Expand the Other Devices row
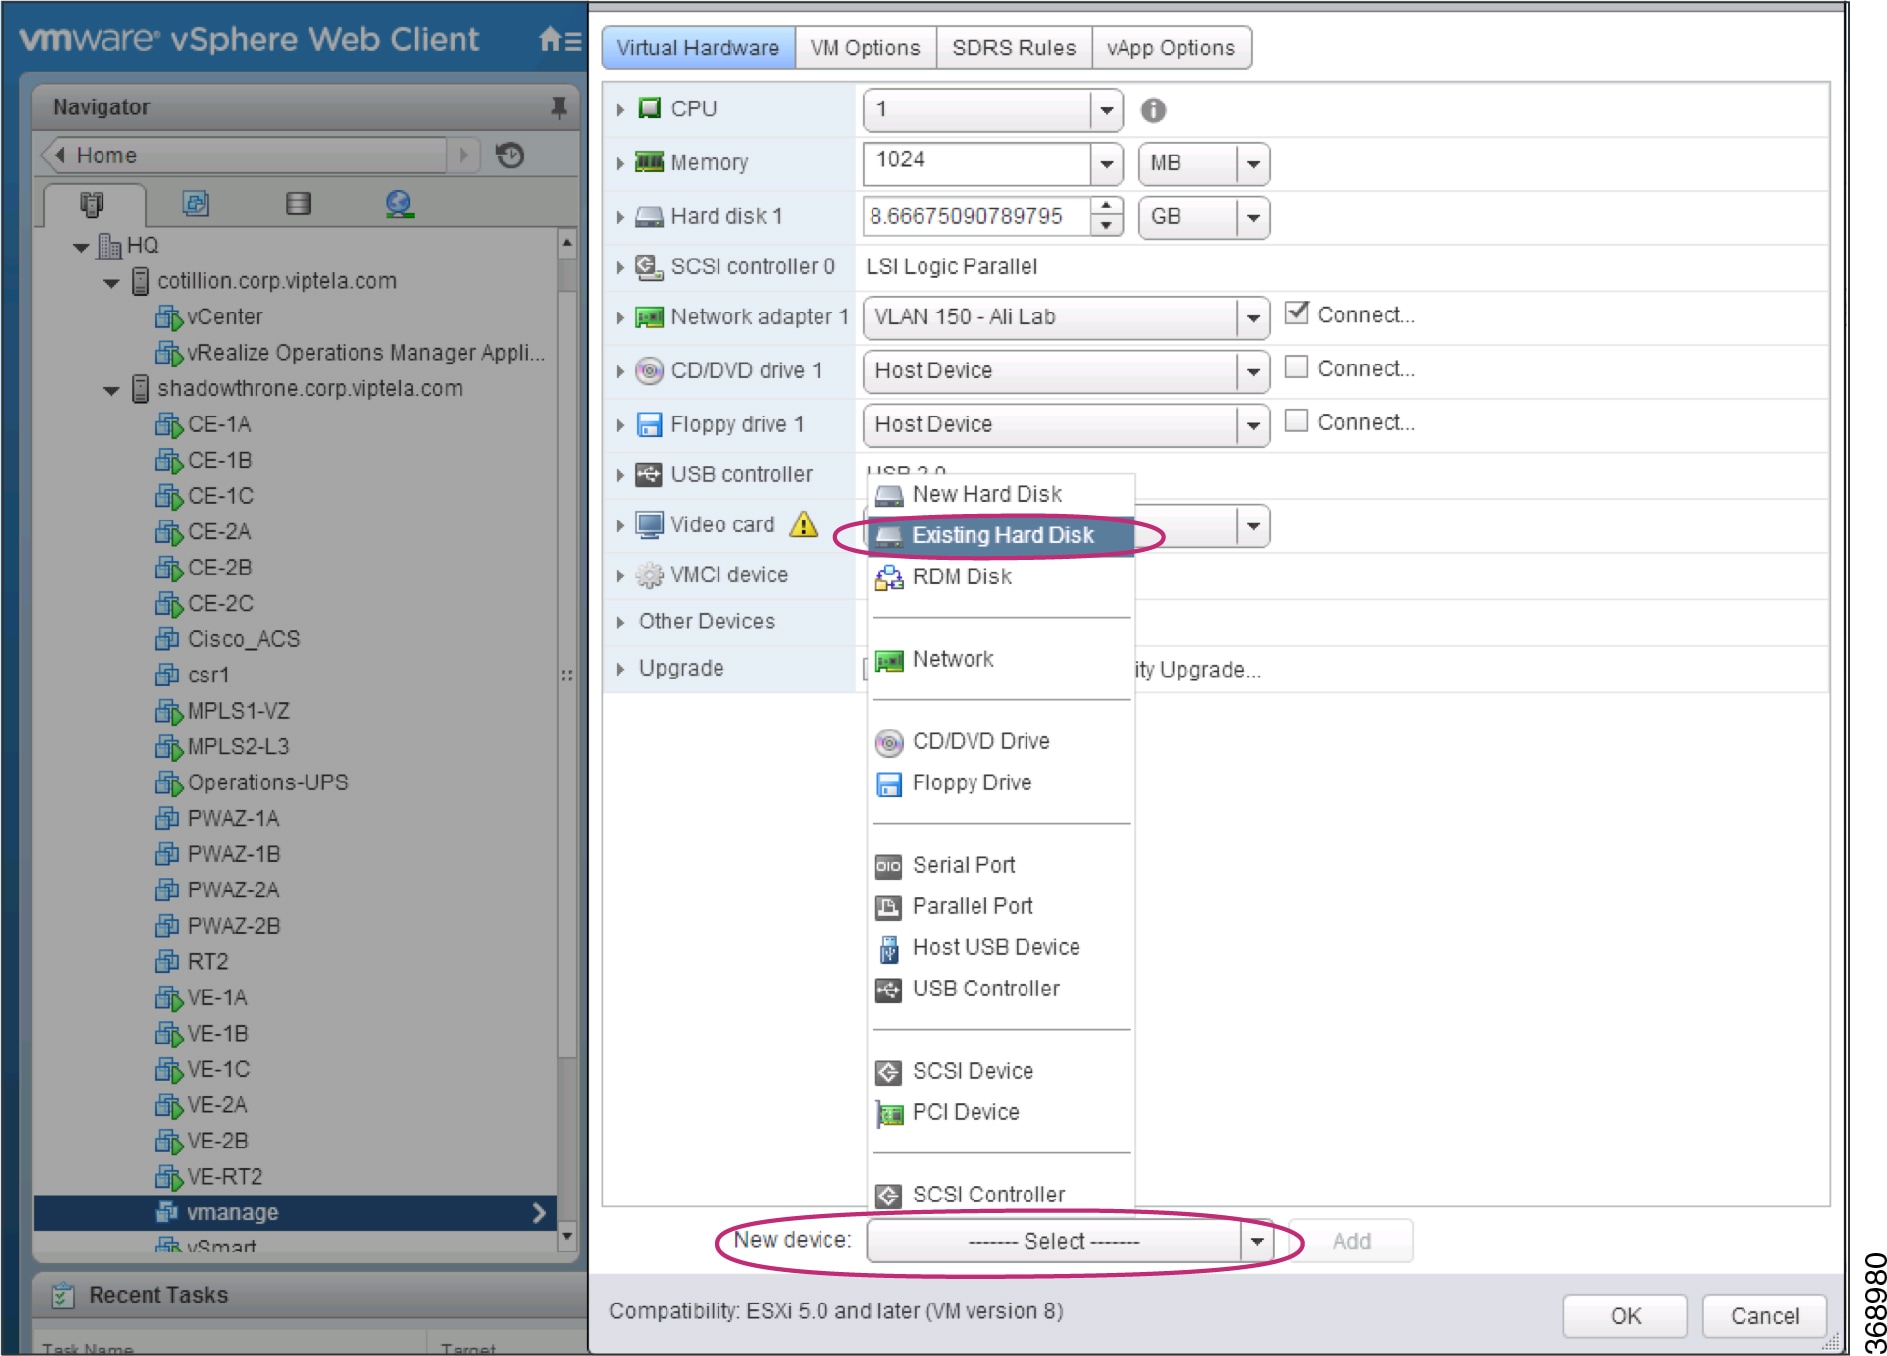Screen dimensions: 1887x1356 pyautogui.click(x=620, y=622)
